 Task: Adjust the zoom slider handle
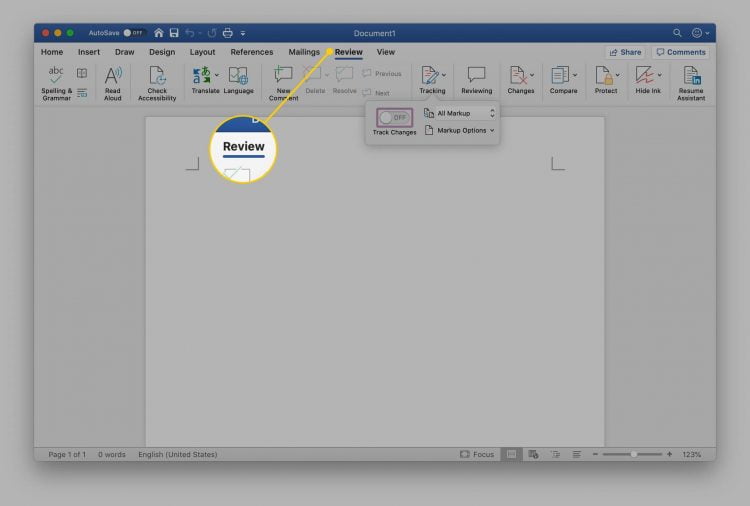point(633,454)
